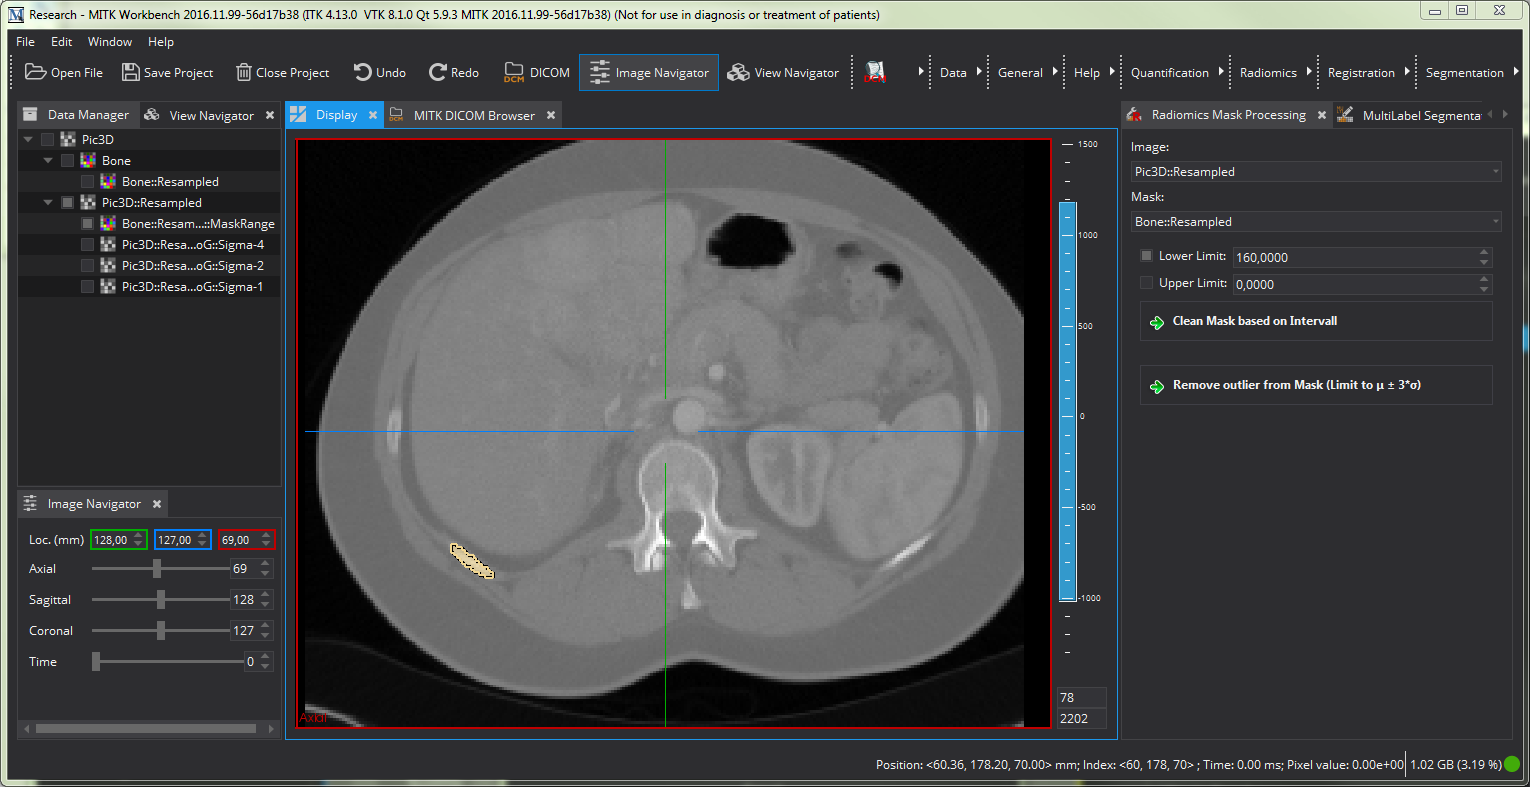Image resolution: width=1530 pixels, height=787 pixels.
Task: Toggle visibility of Pic3D::Resampled node
Action: tap(67, 202)
